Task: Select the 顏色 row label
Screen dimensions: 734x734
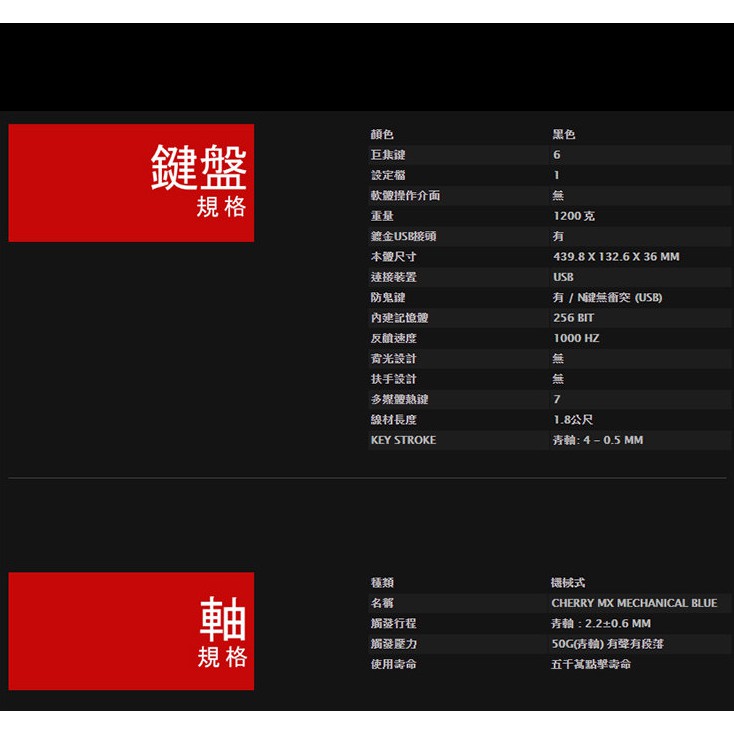Action: click(x=382, y=135)
